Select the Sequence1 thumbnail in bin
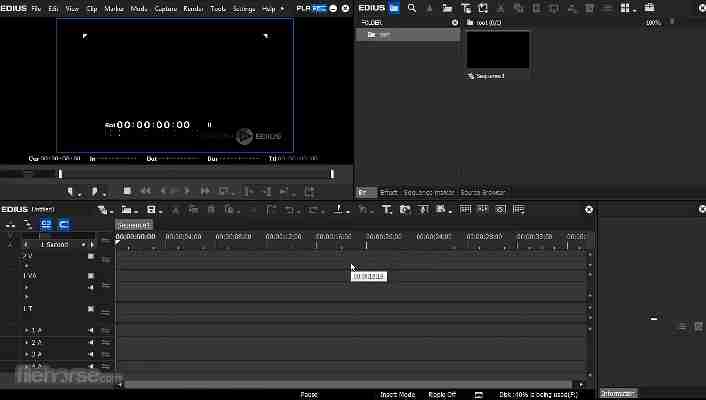Image resolution: width=706 pixels, height=400 pixels. click(x=498, y=50)
